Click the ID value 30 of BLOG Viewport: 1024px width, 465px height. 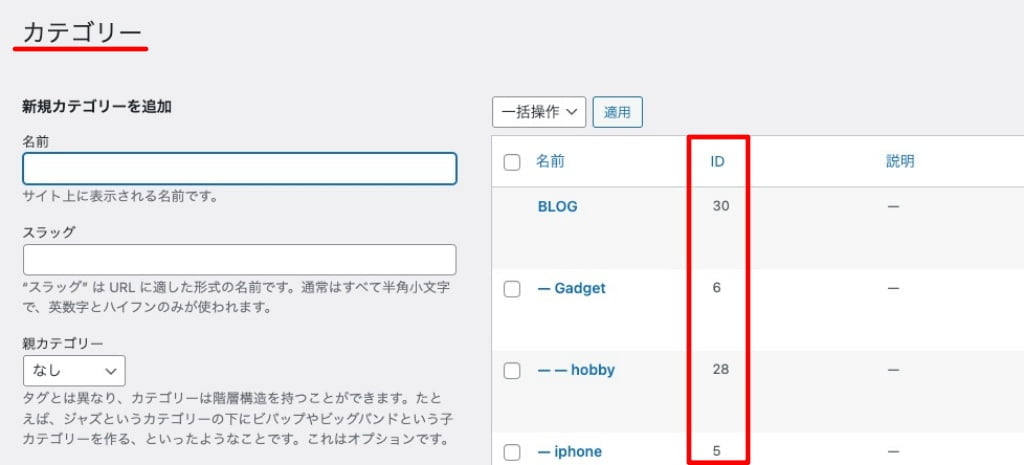click(720, 206)
